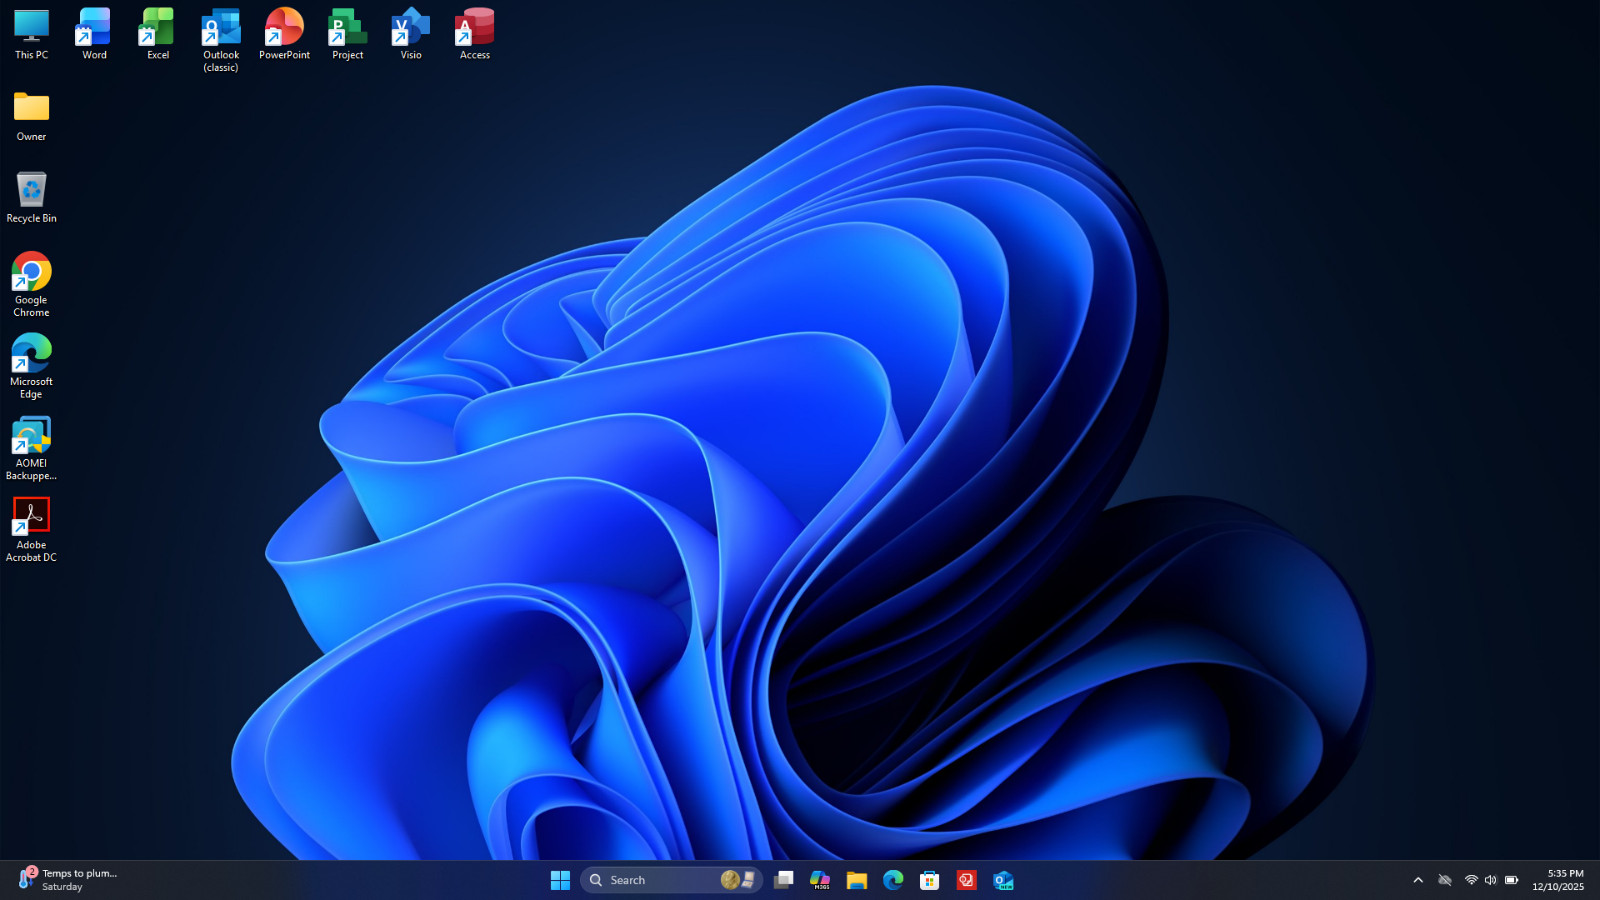Open the clock and date flyout
The height and width of the screenshot is (900, 1600).
pyautogui.click(x=1558, y=880)
